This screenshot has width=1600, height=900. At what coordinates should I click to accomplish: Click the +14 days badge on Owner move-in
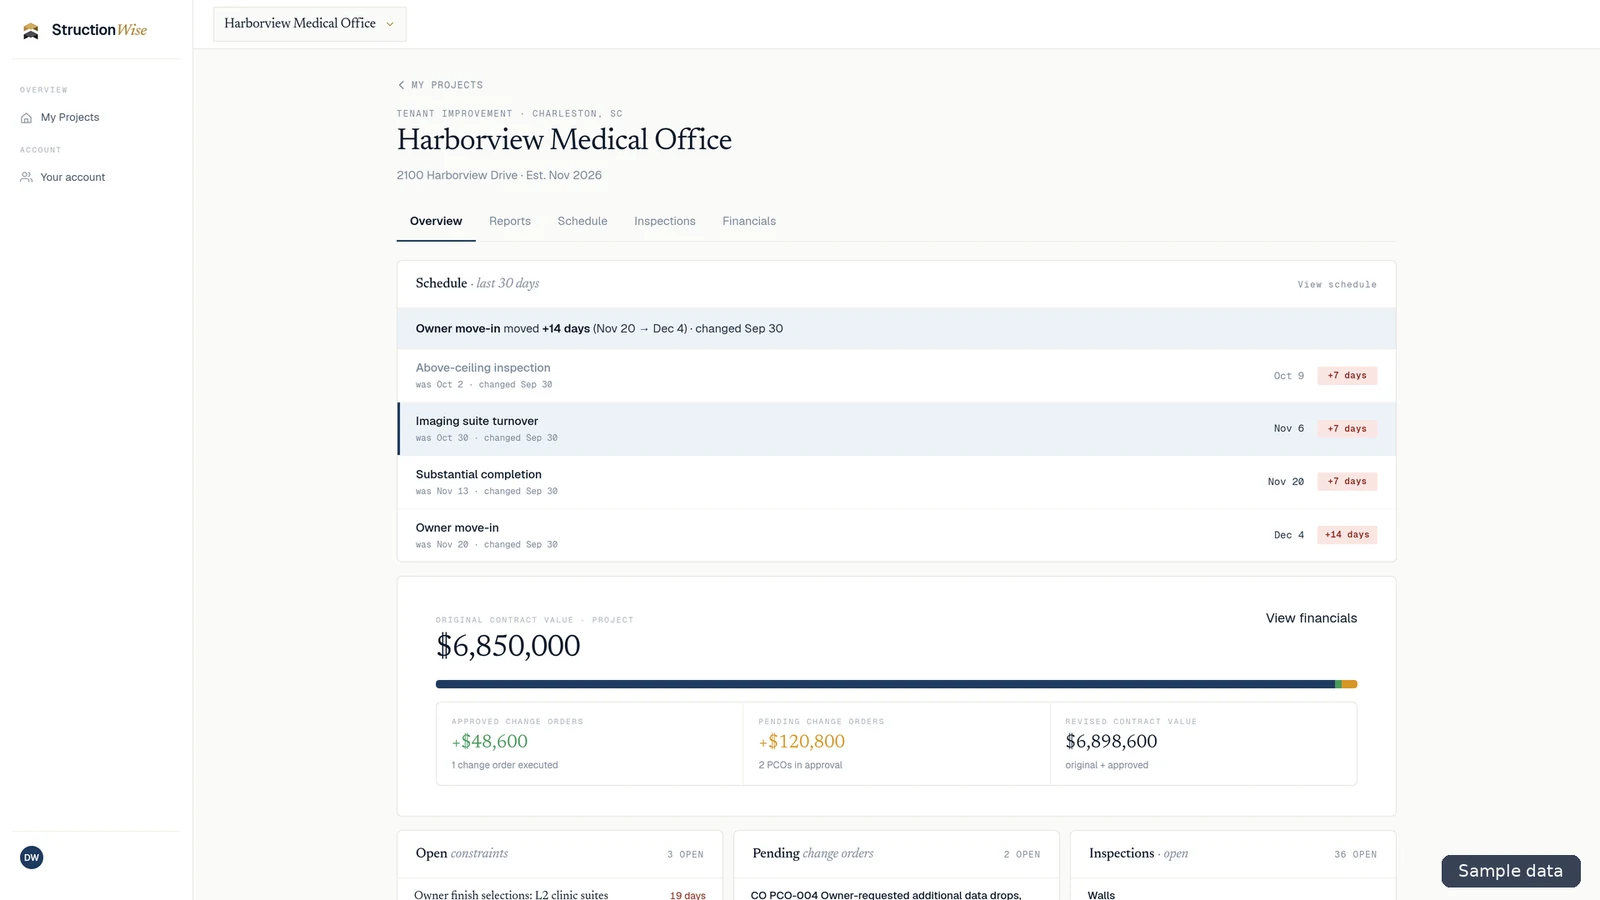click(x=1347, y=535)
